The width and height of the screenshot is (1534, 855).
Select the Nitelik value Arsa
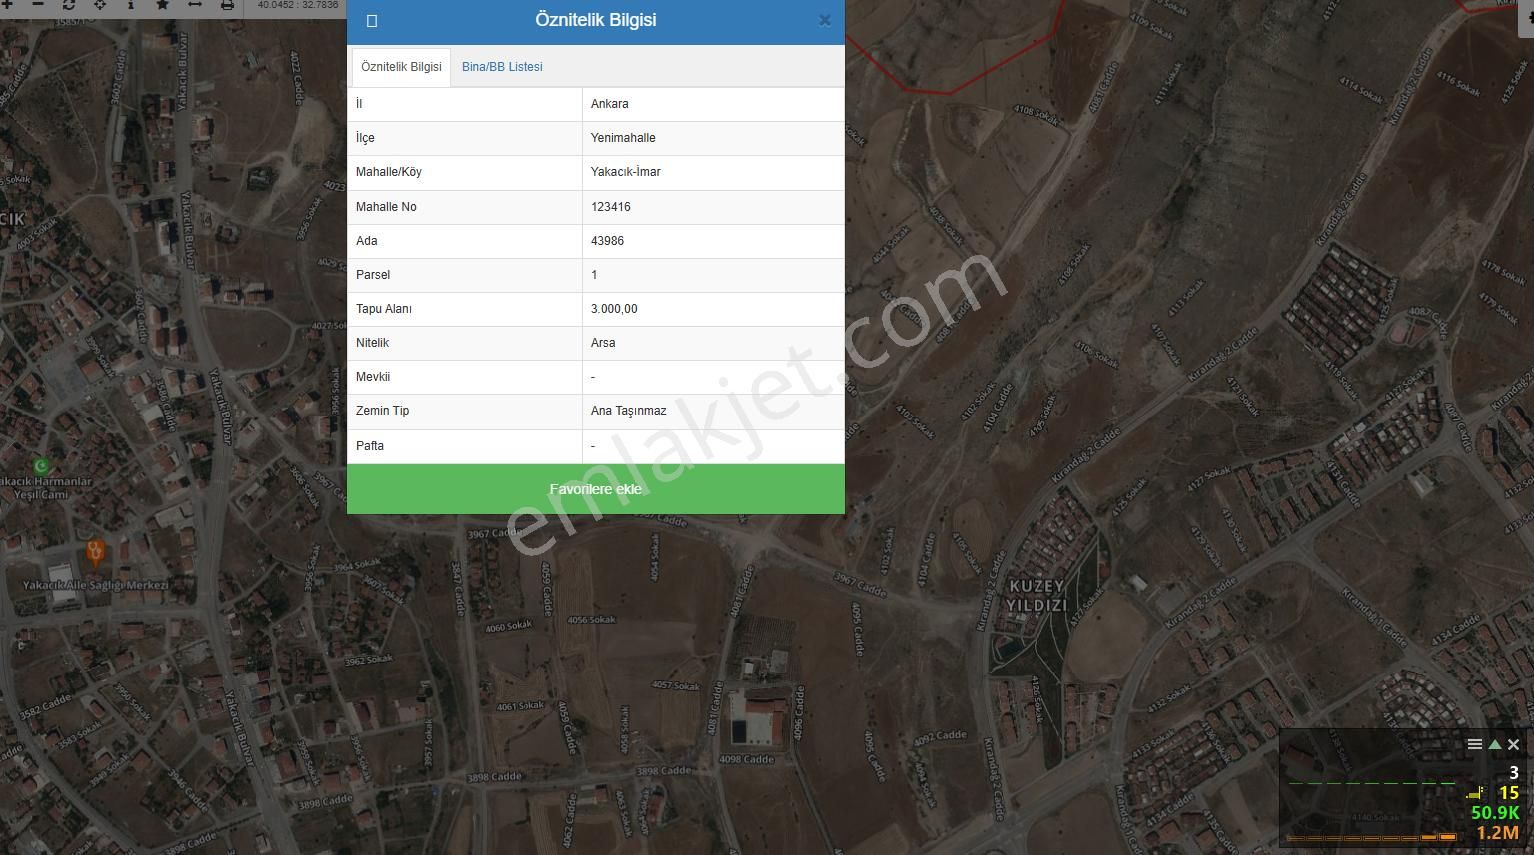pos(713,343)
